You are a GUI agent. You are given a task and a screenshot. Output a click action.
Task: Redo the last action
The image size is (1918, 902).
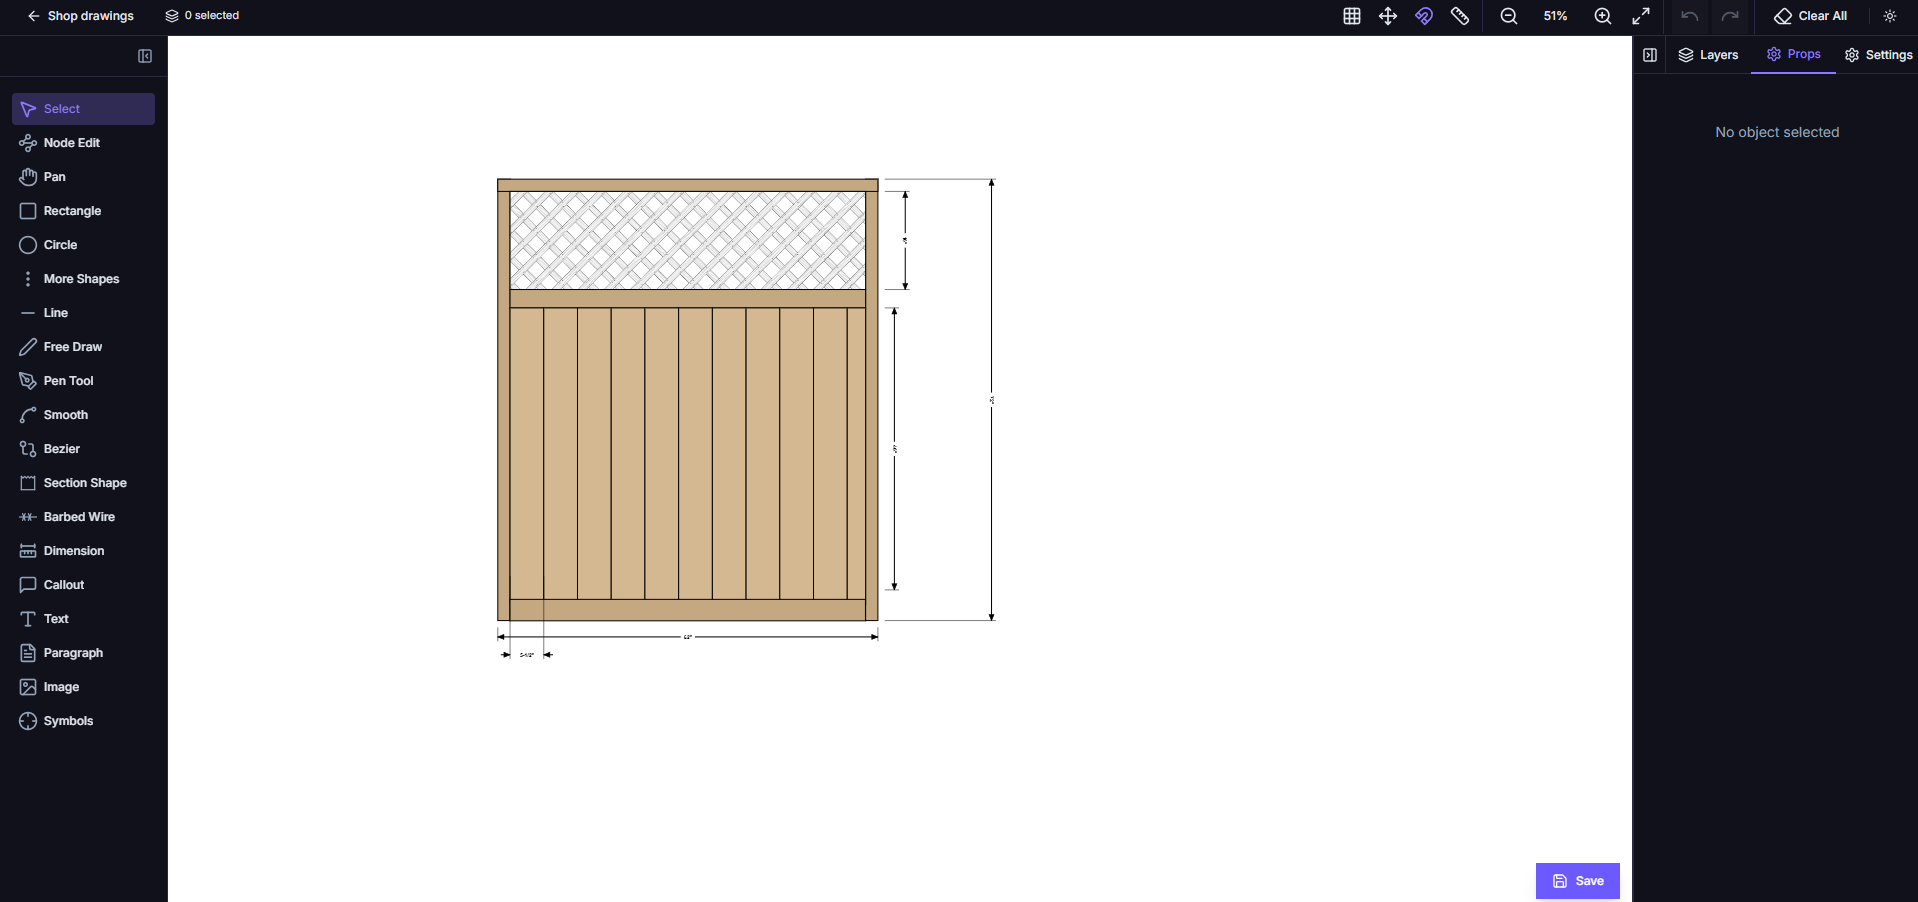[1730, 16]
